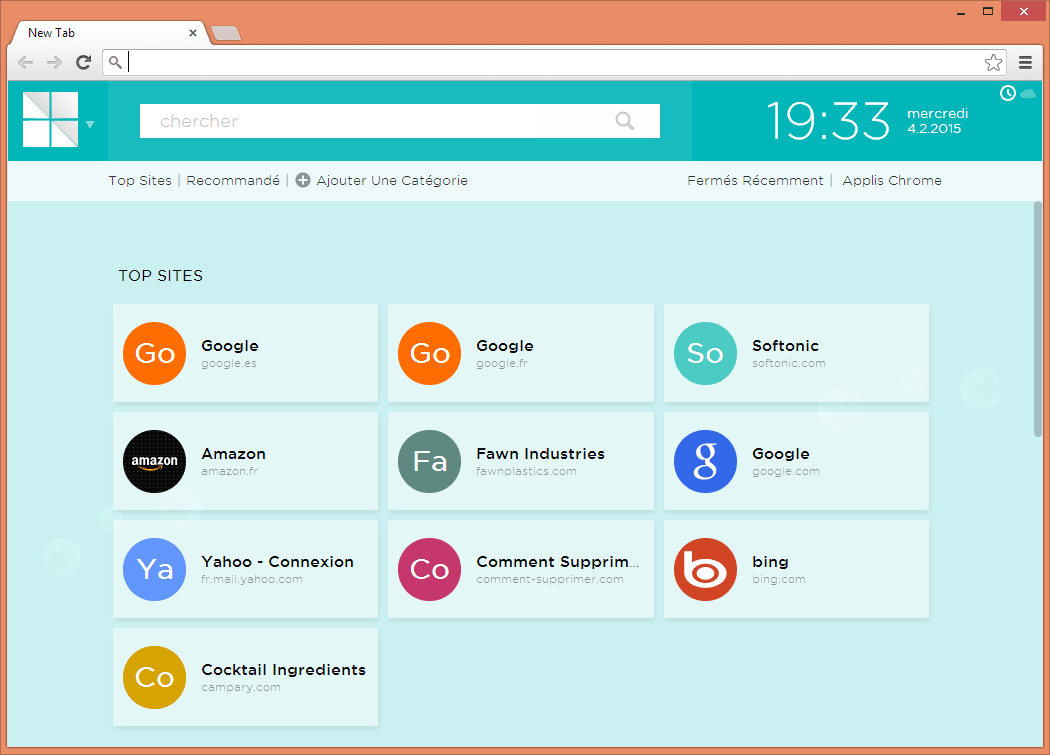Open the orange Go icon for google.fr
1050x755 pixels.
pos(429,353)
